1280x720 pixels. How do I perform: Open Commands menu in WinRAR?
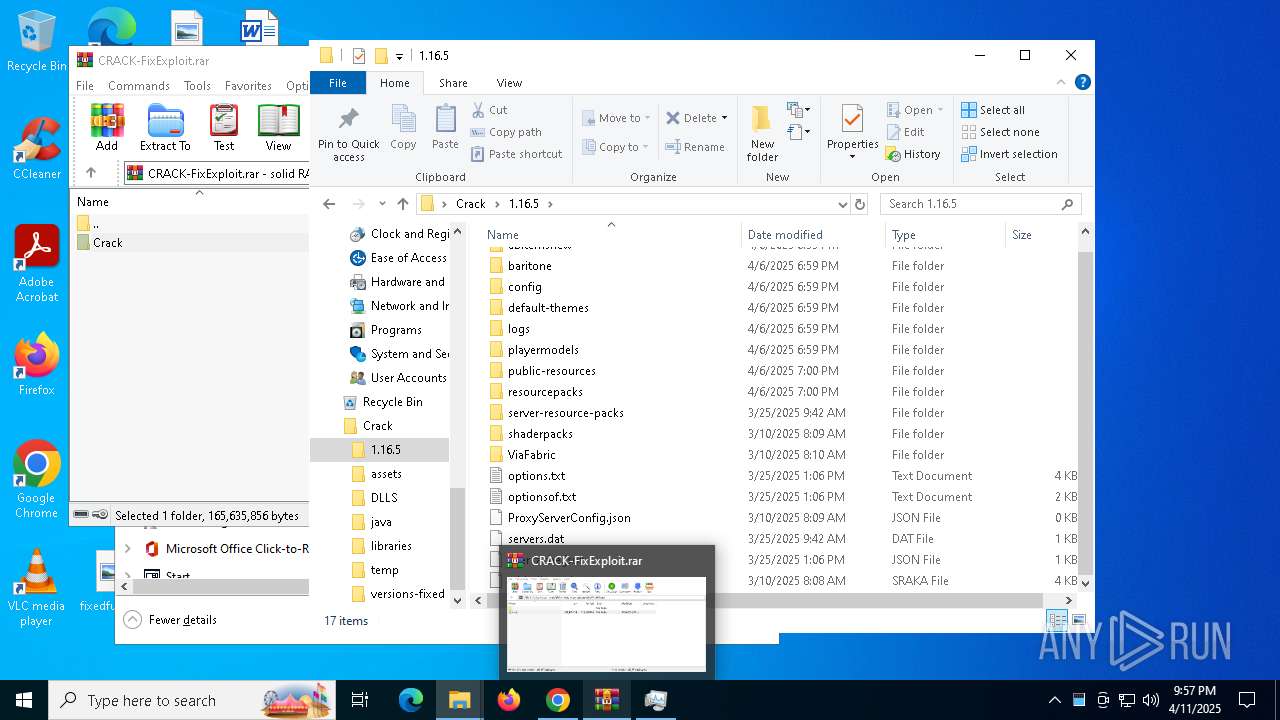click(x=139, y=86)
